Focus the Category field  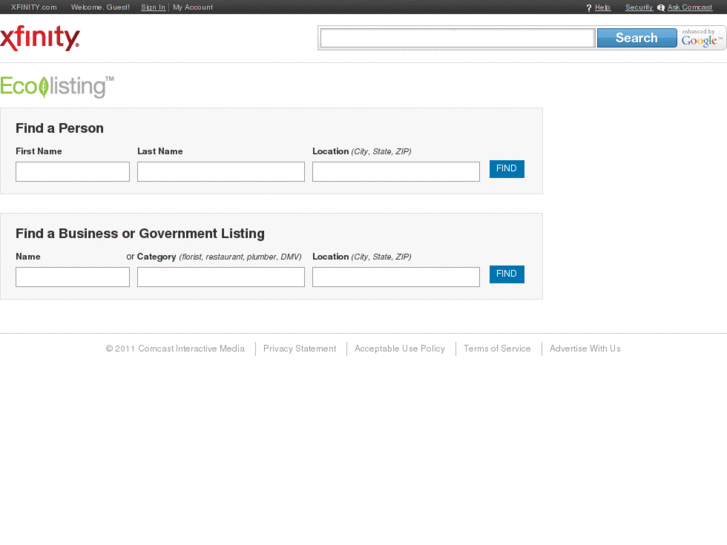pyautogui.click(x=221, y=277)
